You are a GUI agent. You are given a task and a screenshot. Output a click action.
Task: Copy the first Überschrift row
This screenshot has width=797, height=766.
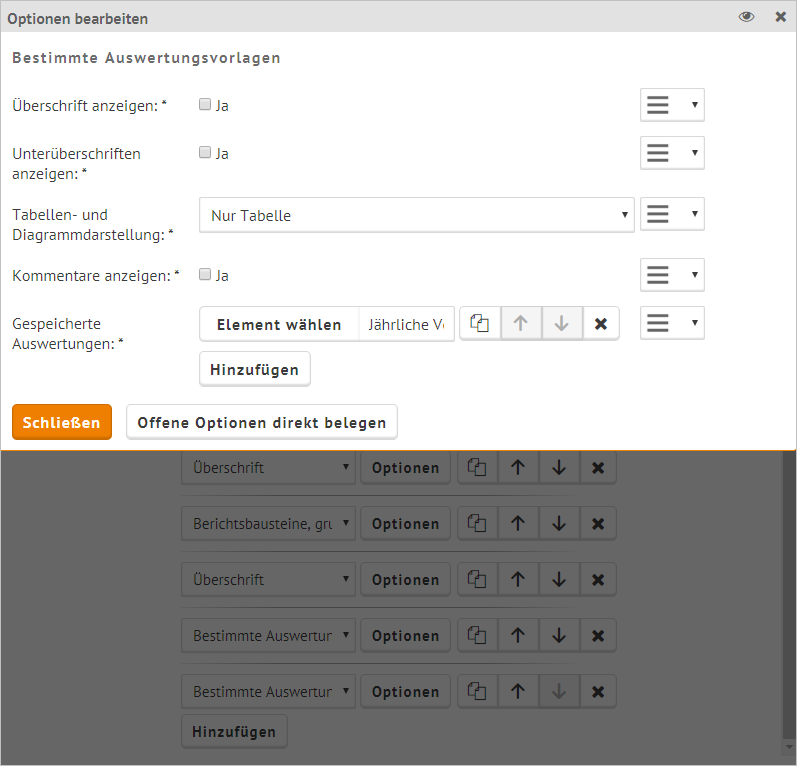[x=477, y=467]
